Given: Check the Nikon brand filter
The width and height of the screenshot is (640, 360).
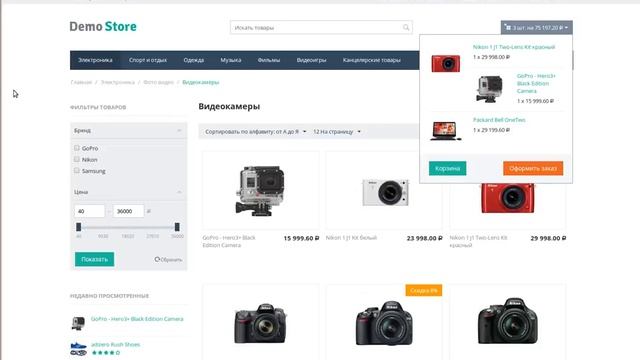Looking at the screenshot, I should [x=77, y=159].
